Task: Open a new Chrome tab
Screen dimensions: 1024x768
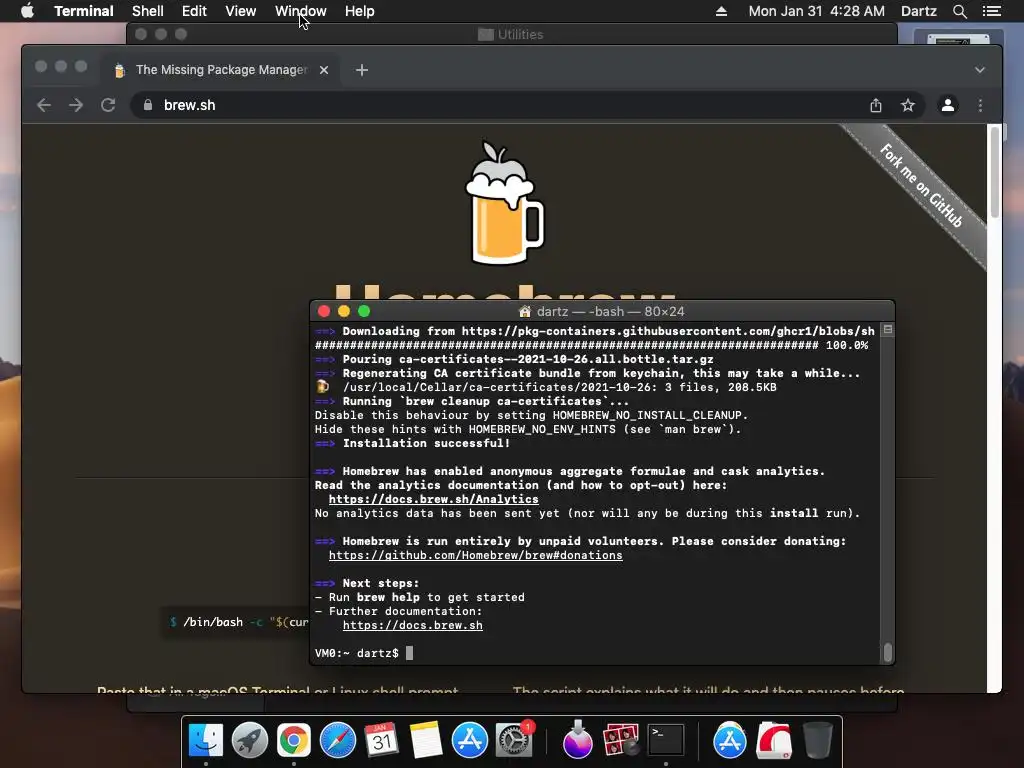Action: tap(362, 70)
